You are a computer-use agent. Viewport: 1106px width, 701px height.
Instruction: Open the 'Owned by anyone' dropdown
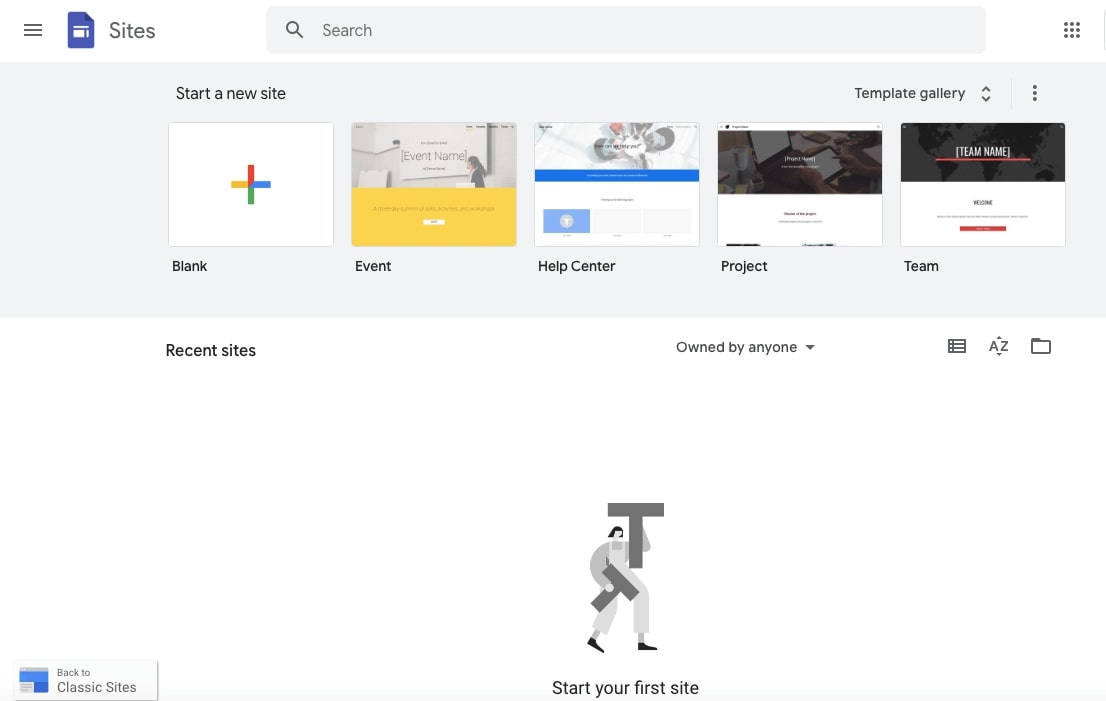pyautogui.click(x=745, y=347)
